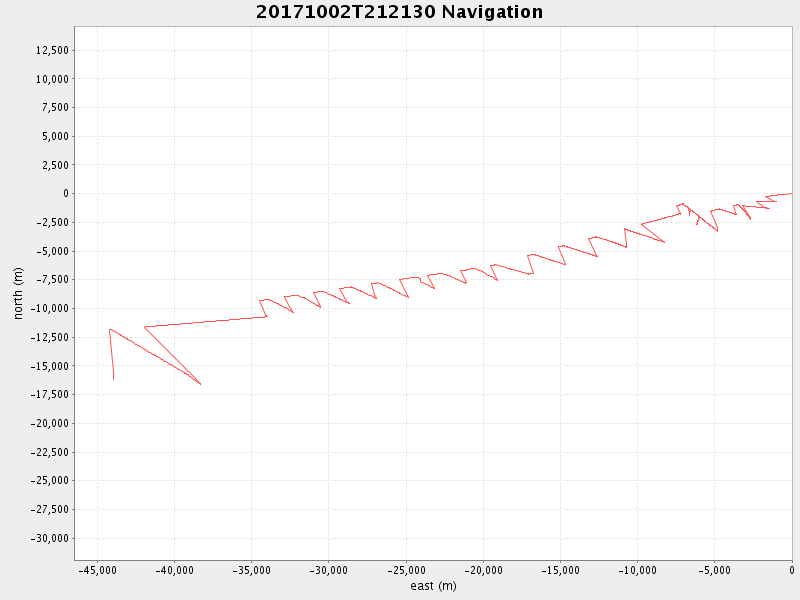Click the -20,000 tick label on east axis
The image size is (800, 600).
[483, 571]
